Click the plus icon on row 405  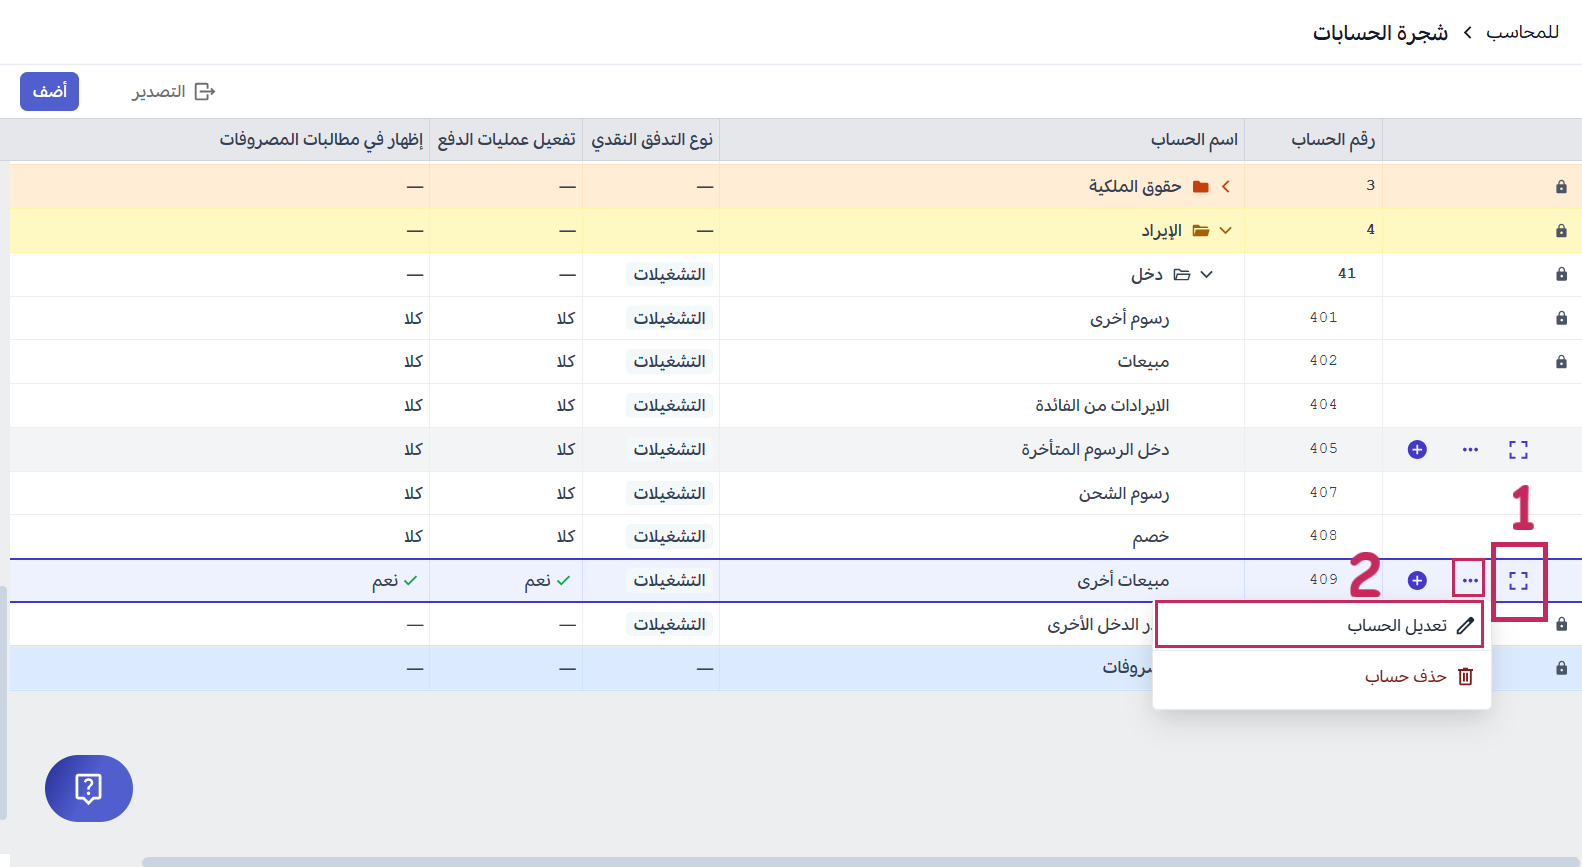(x=1417, y=450)
